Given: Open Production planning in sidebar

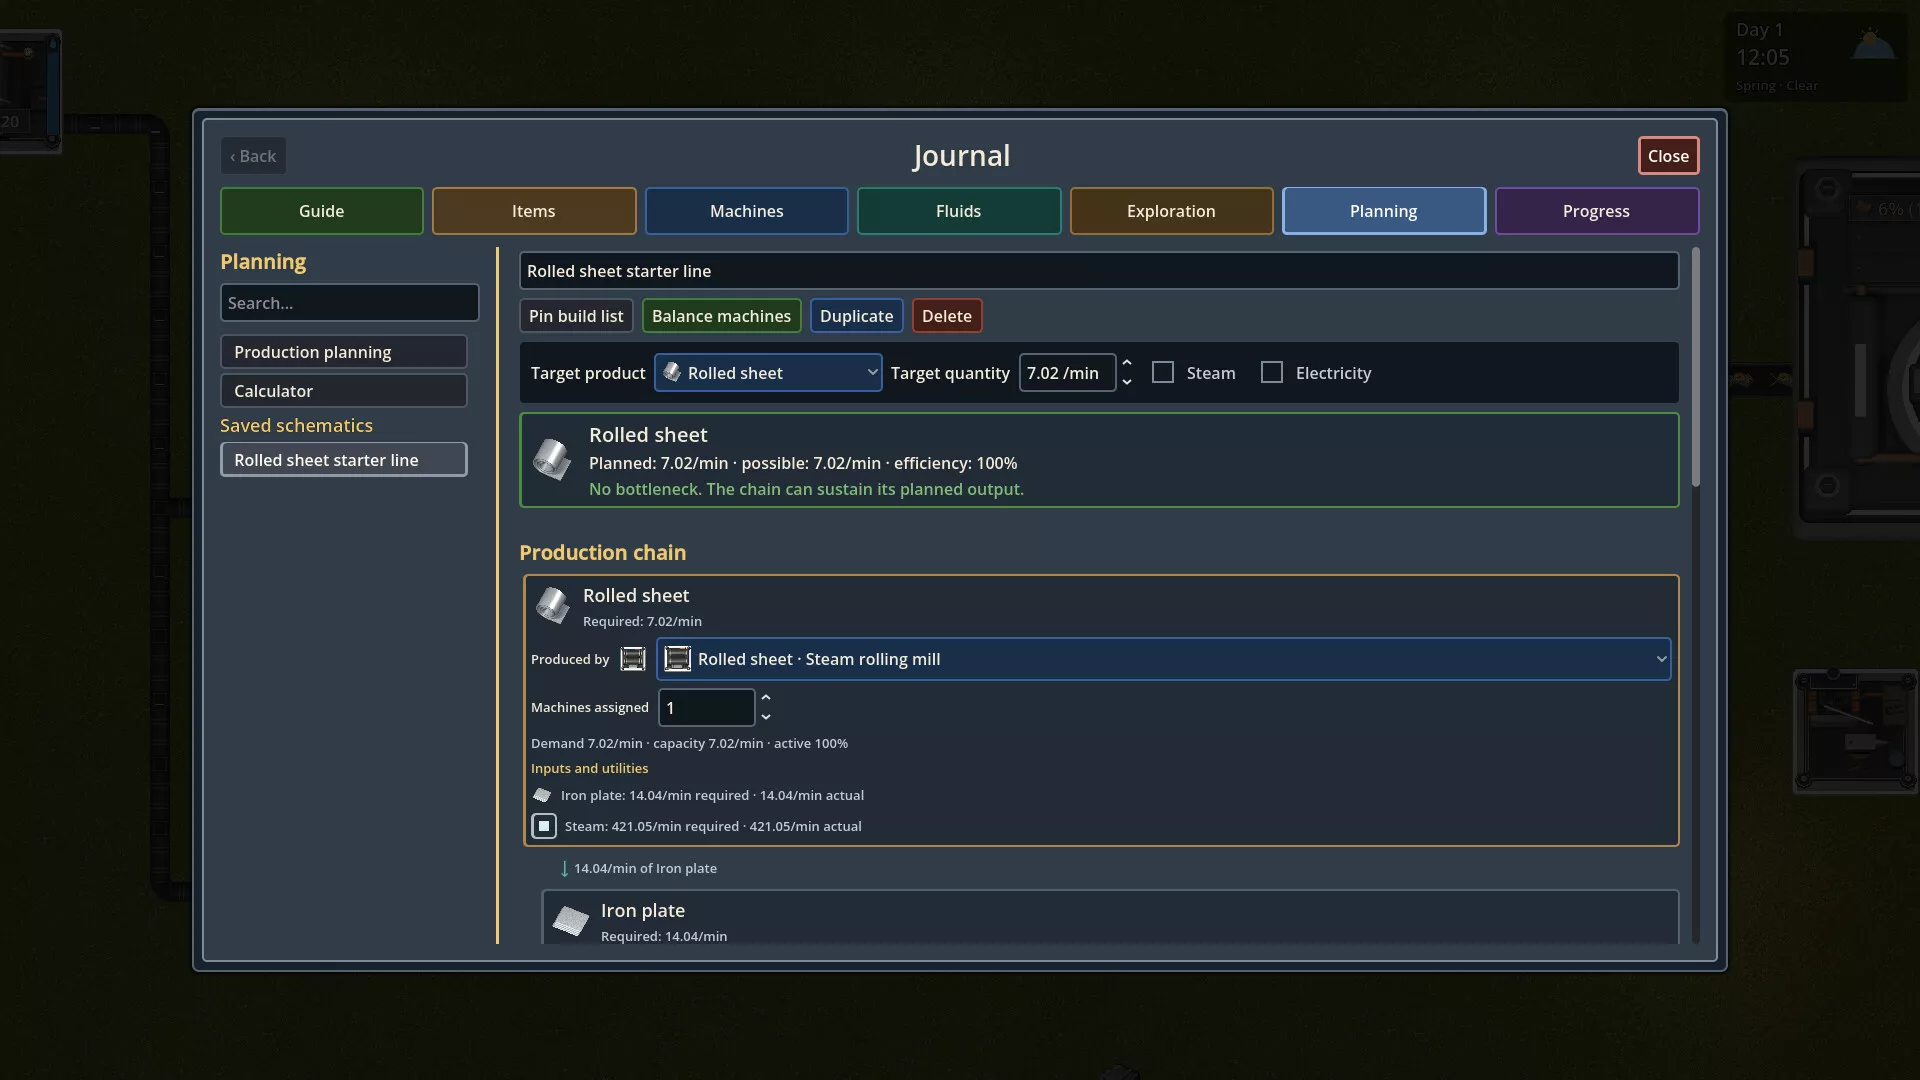Looking at the screenshot, I should (343, 352).
